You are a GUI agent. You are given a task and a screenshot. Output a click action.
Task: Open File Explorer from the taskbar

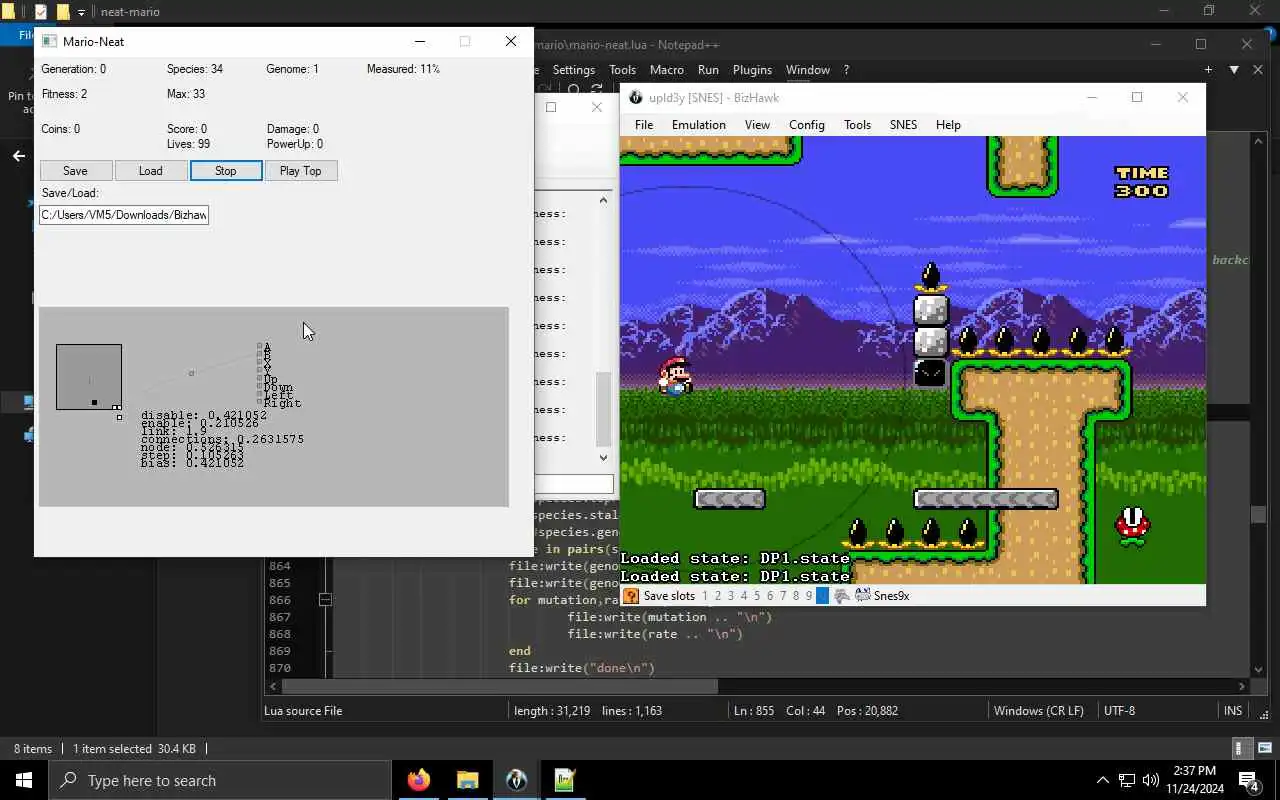467,780
